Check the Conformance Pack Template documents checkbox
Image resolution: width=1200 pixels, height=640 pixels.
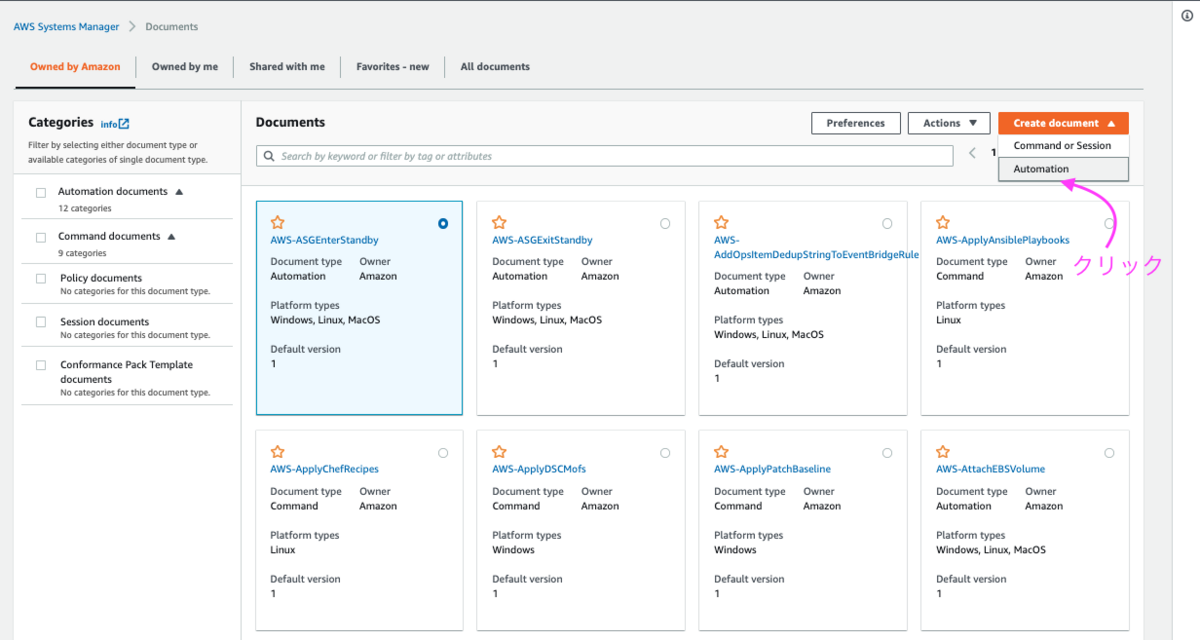pyautogui.click(x=41, y=366)
